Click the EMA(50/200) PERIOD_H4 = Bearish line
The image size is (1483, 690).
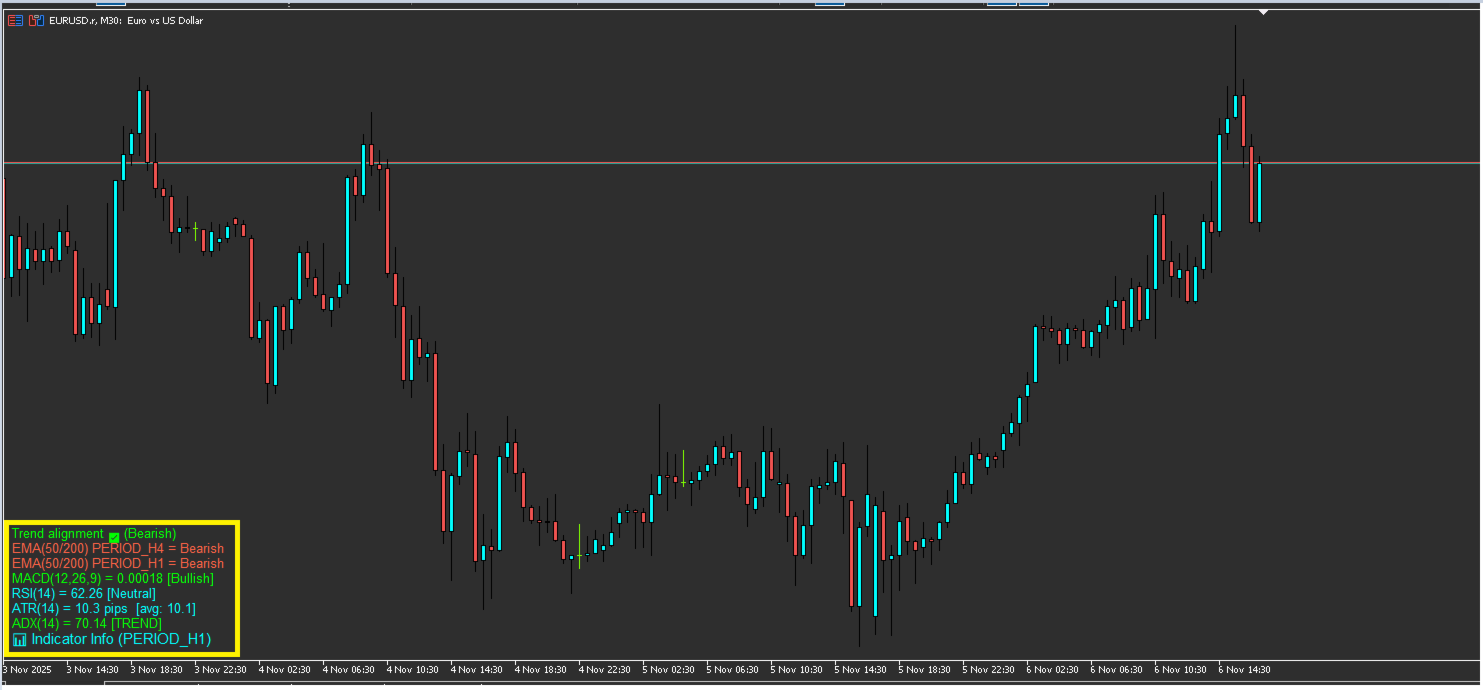[x=118, y=549]
